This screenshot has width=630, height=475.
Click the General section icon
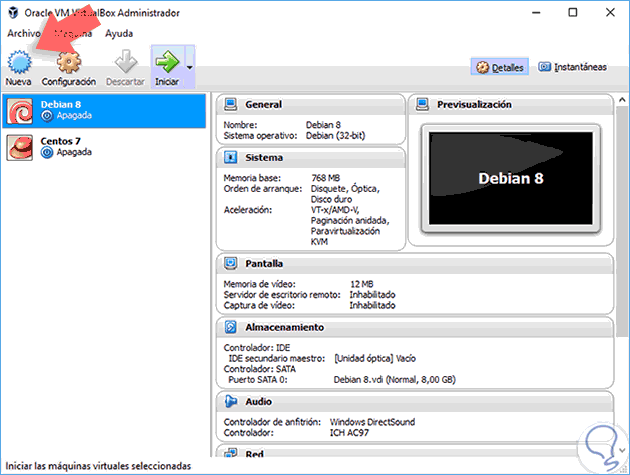231,104
